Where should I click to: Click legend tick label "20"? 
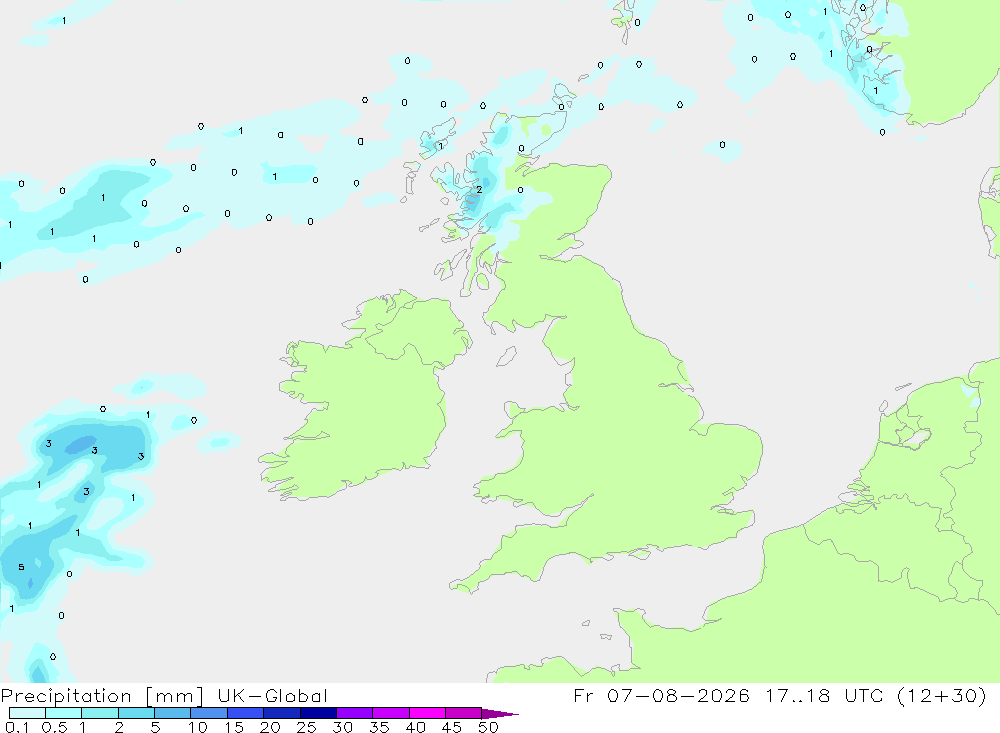click(270, 727)
